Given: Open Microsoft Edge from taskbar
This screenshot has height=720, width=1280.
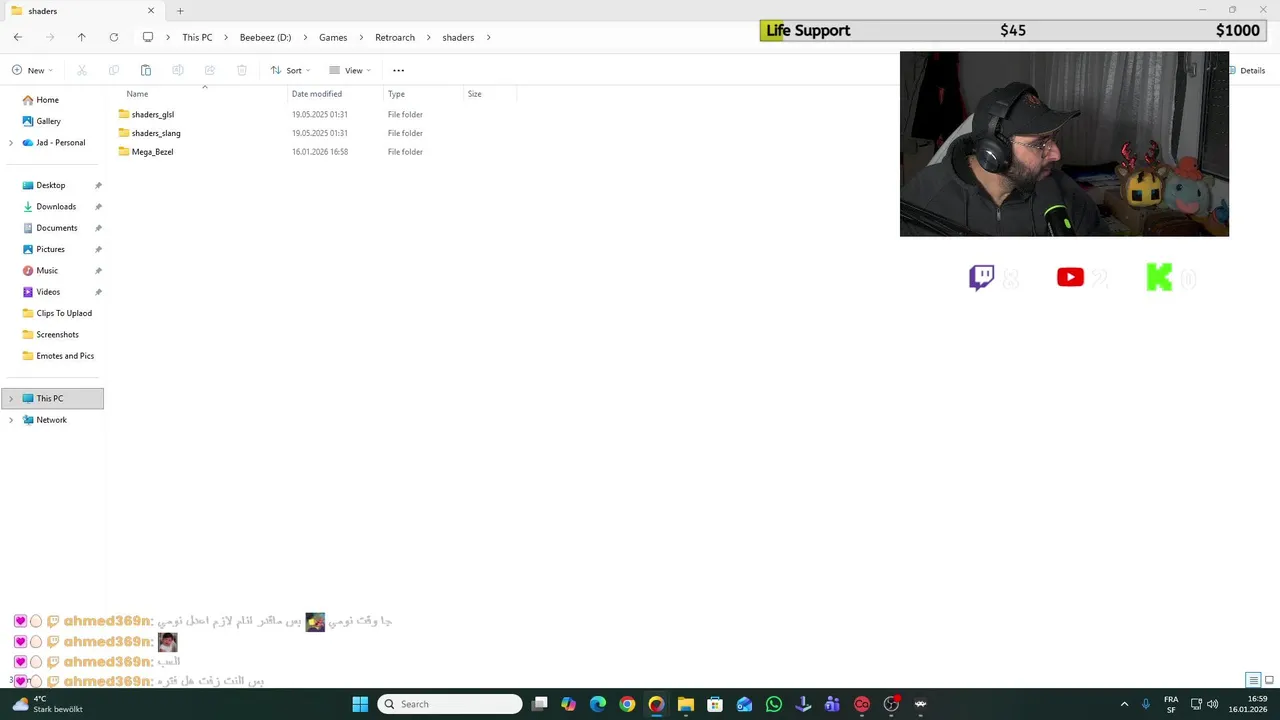Looking at the screenshot, I should coord(598,704).
